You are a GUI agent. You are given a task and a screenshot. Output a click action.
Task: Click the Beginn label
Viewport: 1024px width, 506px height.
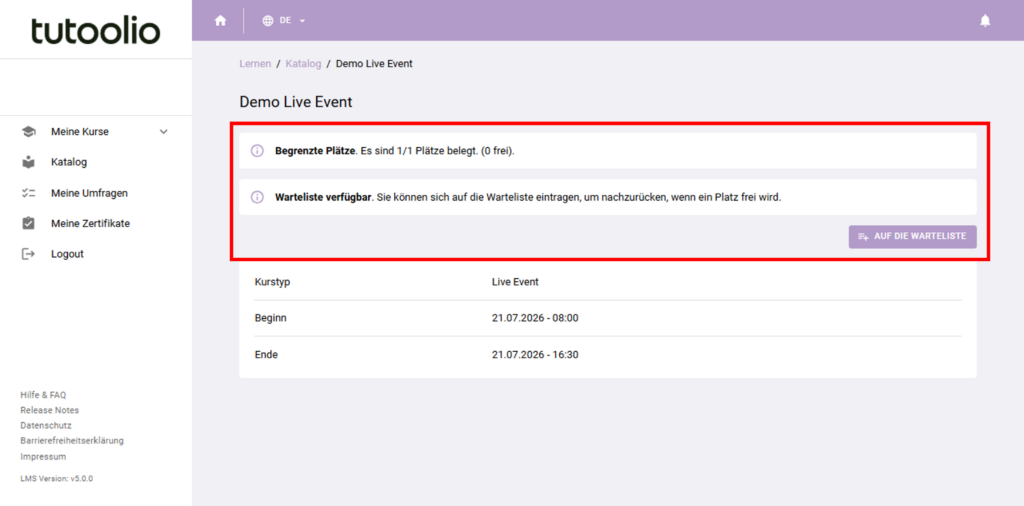coord(270,318)
